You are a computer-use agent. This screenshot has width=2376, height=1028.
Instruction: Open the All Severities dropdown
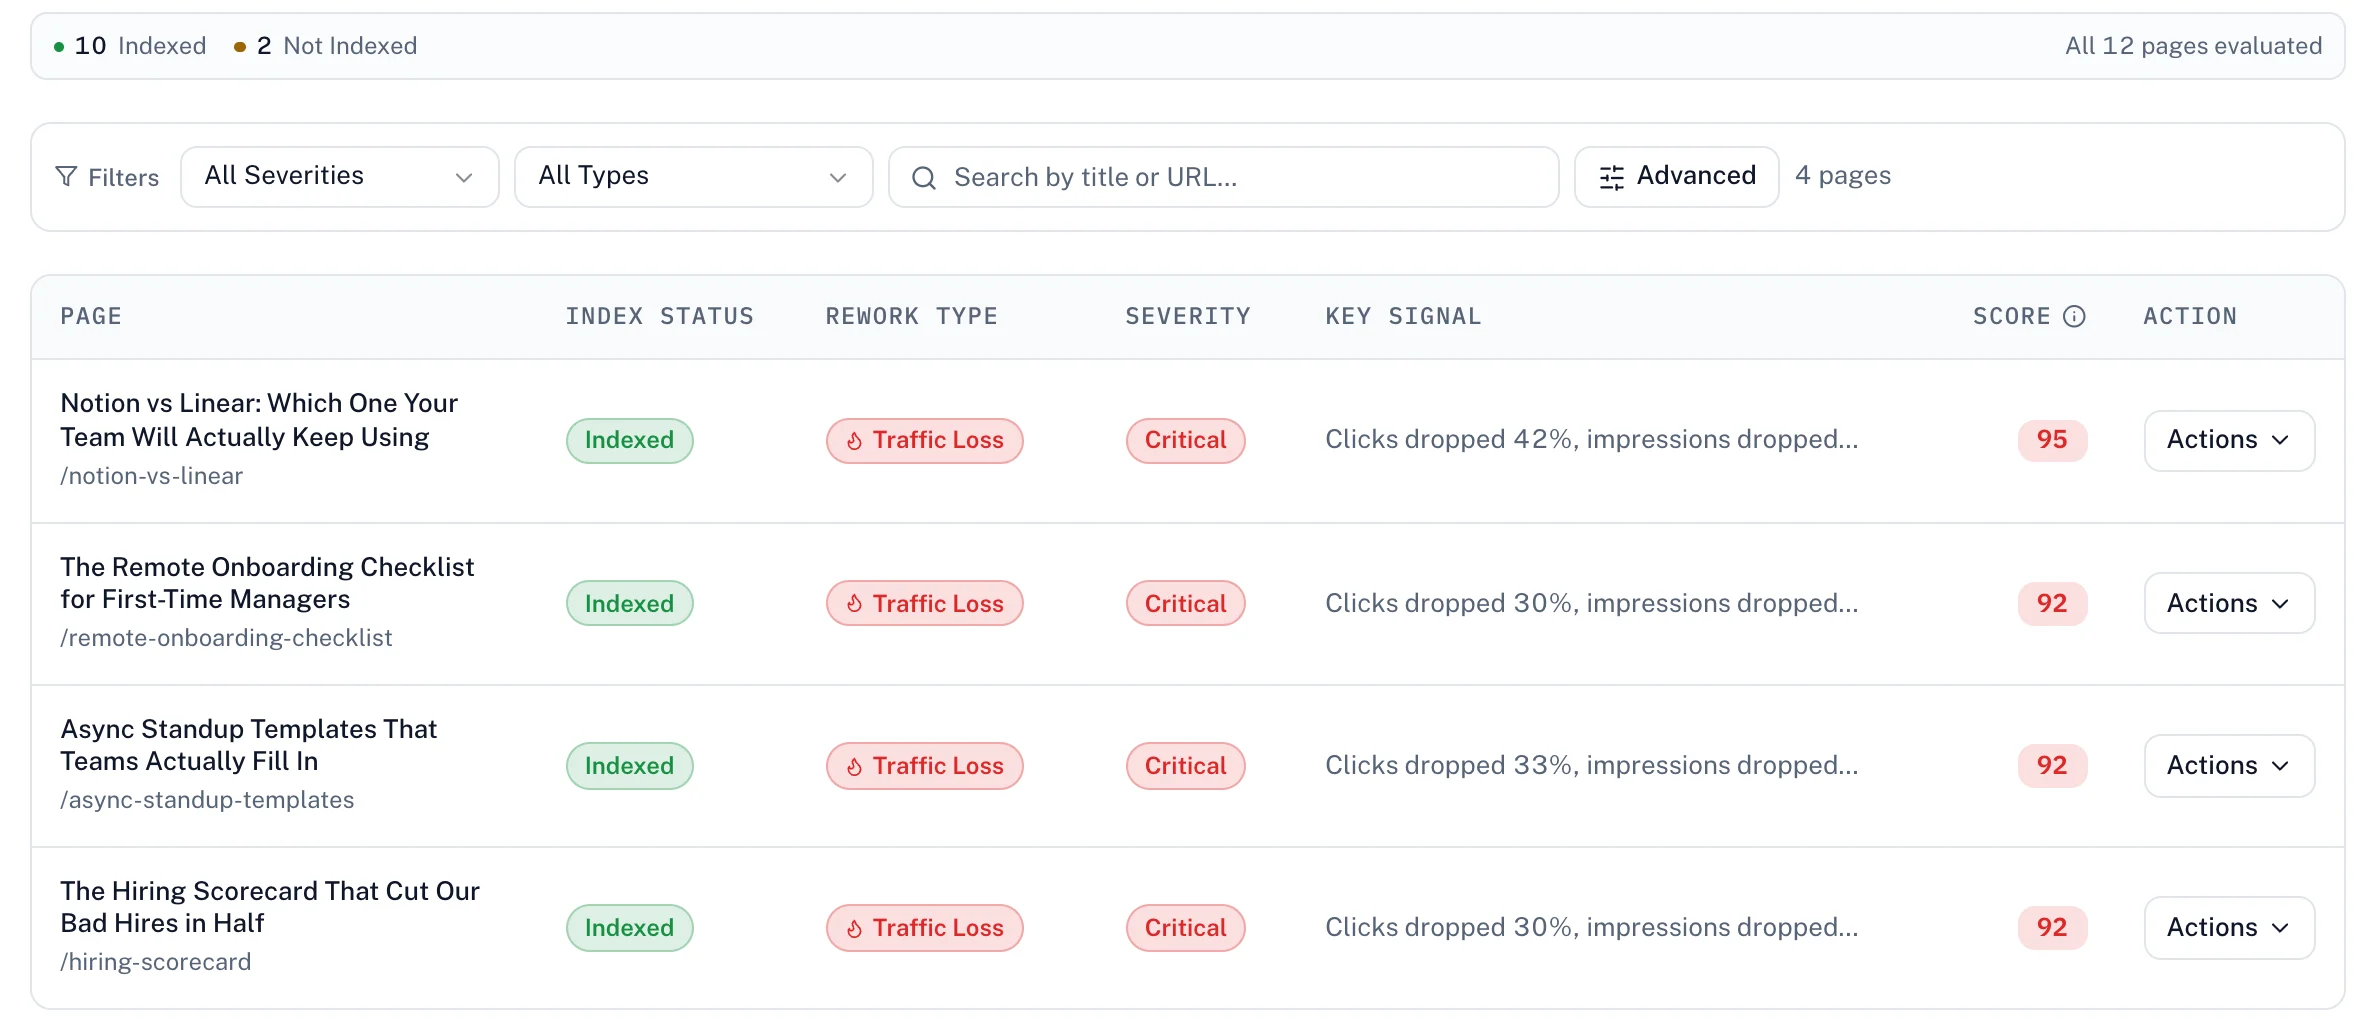[340, 177]
